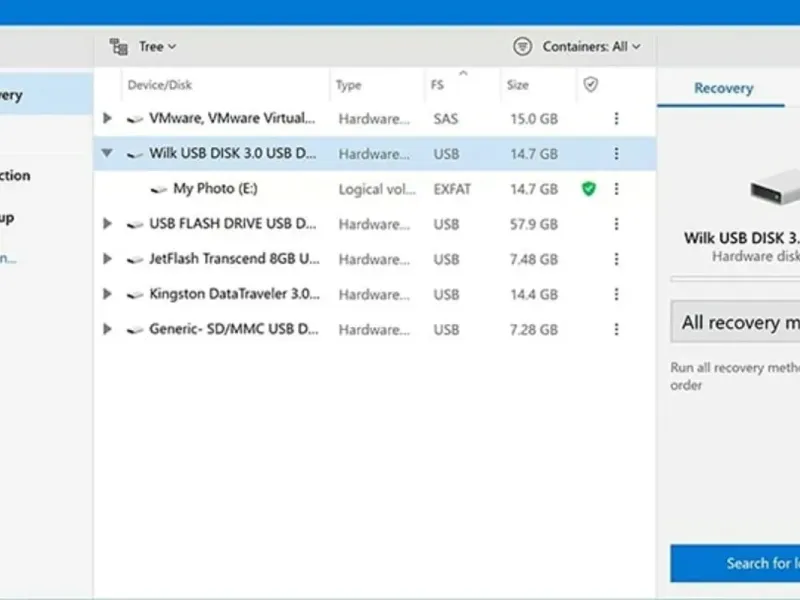The width and height of the screenshot is (800, 600).
Task: Click the drive icon beside My Photo (E:)
Action: [159, 190]
